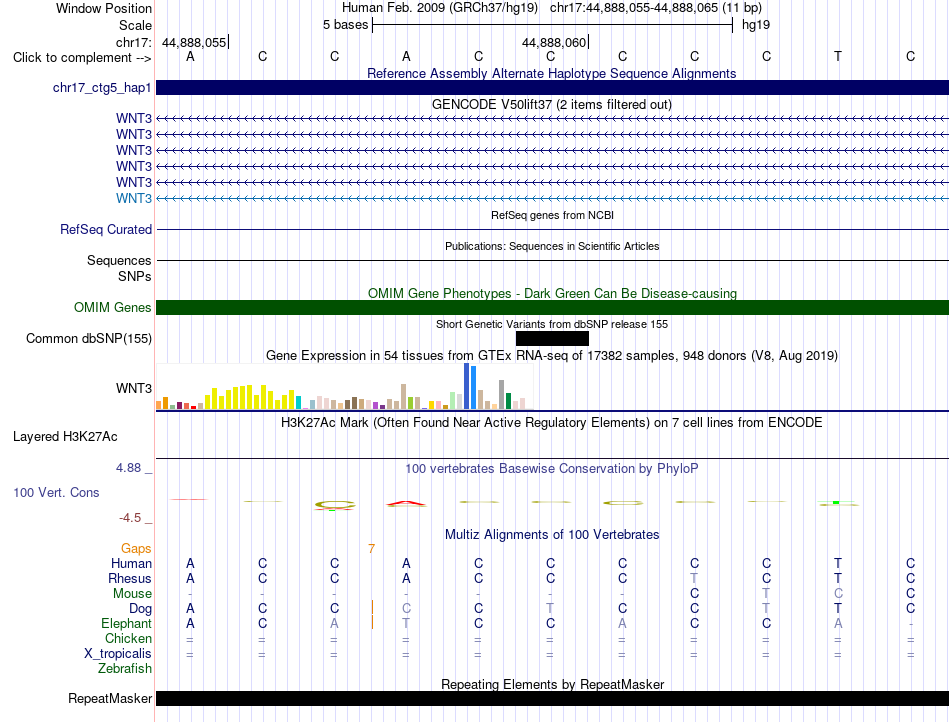
Task: Click the Human alignment row label
Action: (131, 563)
